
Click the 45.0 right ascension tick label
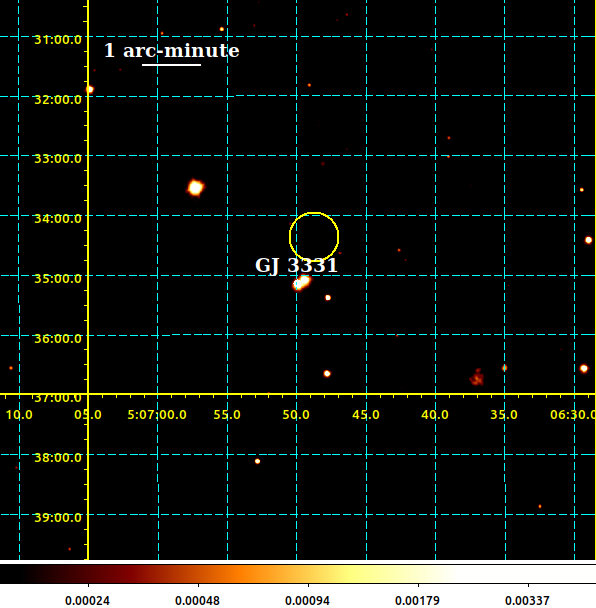click(x=366, y=415)
